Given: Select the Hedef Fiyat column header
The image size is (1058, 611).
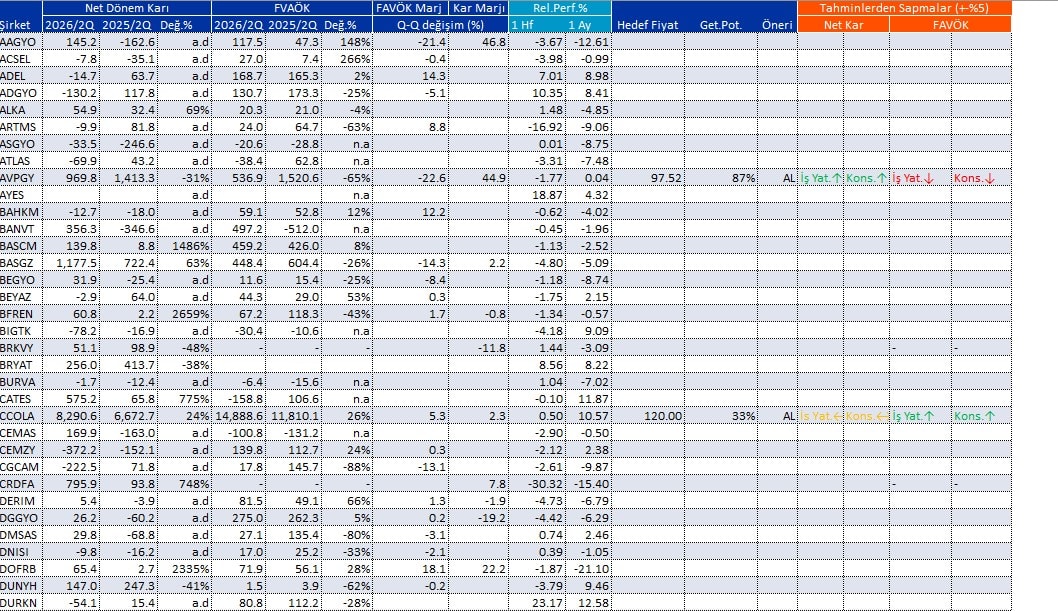Looking at the screenshot, I should click(648, 25).
